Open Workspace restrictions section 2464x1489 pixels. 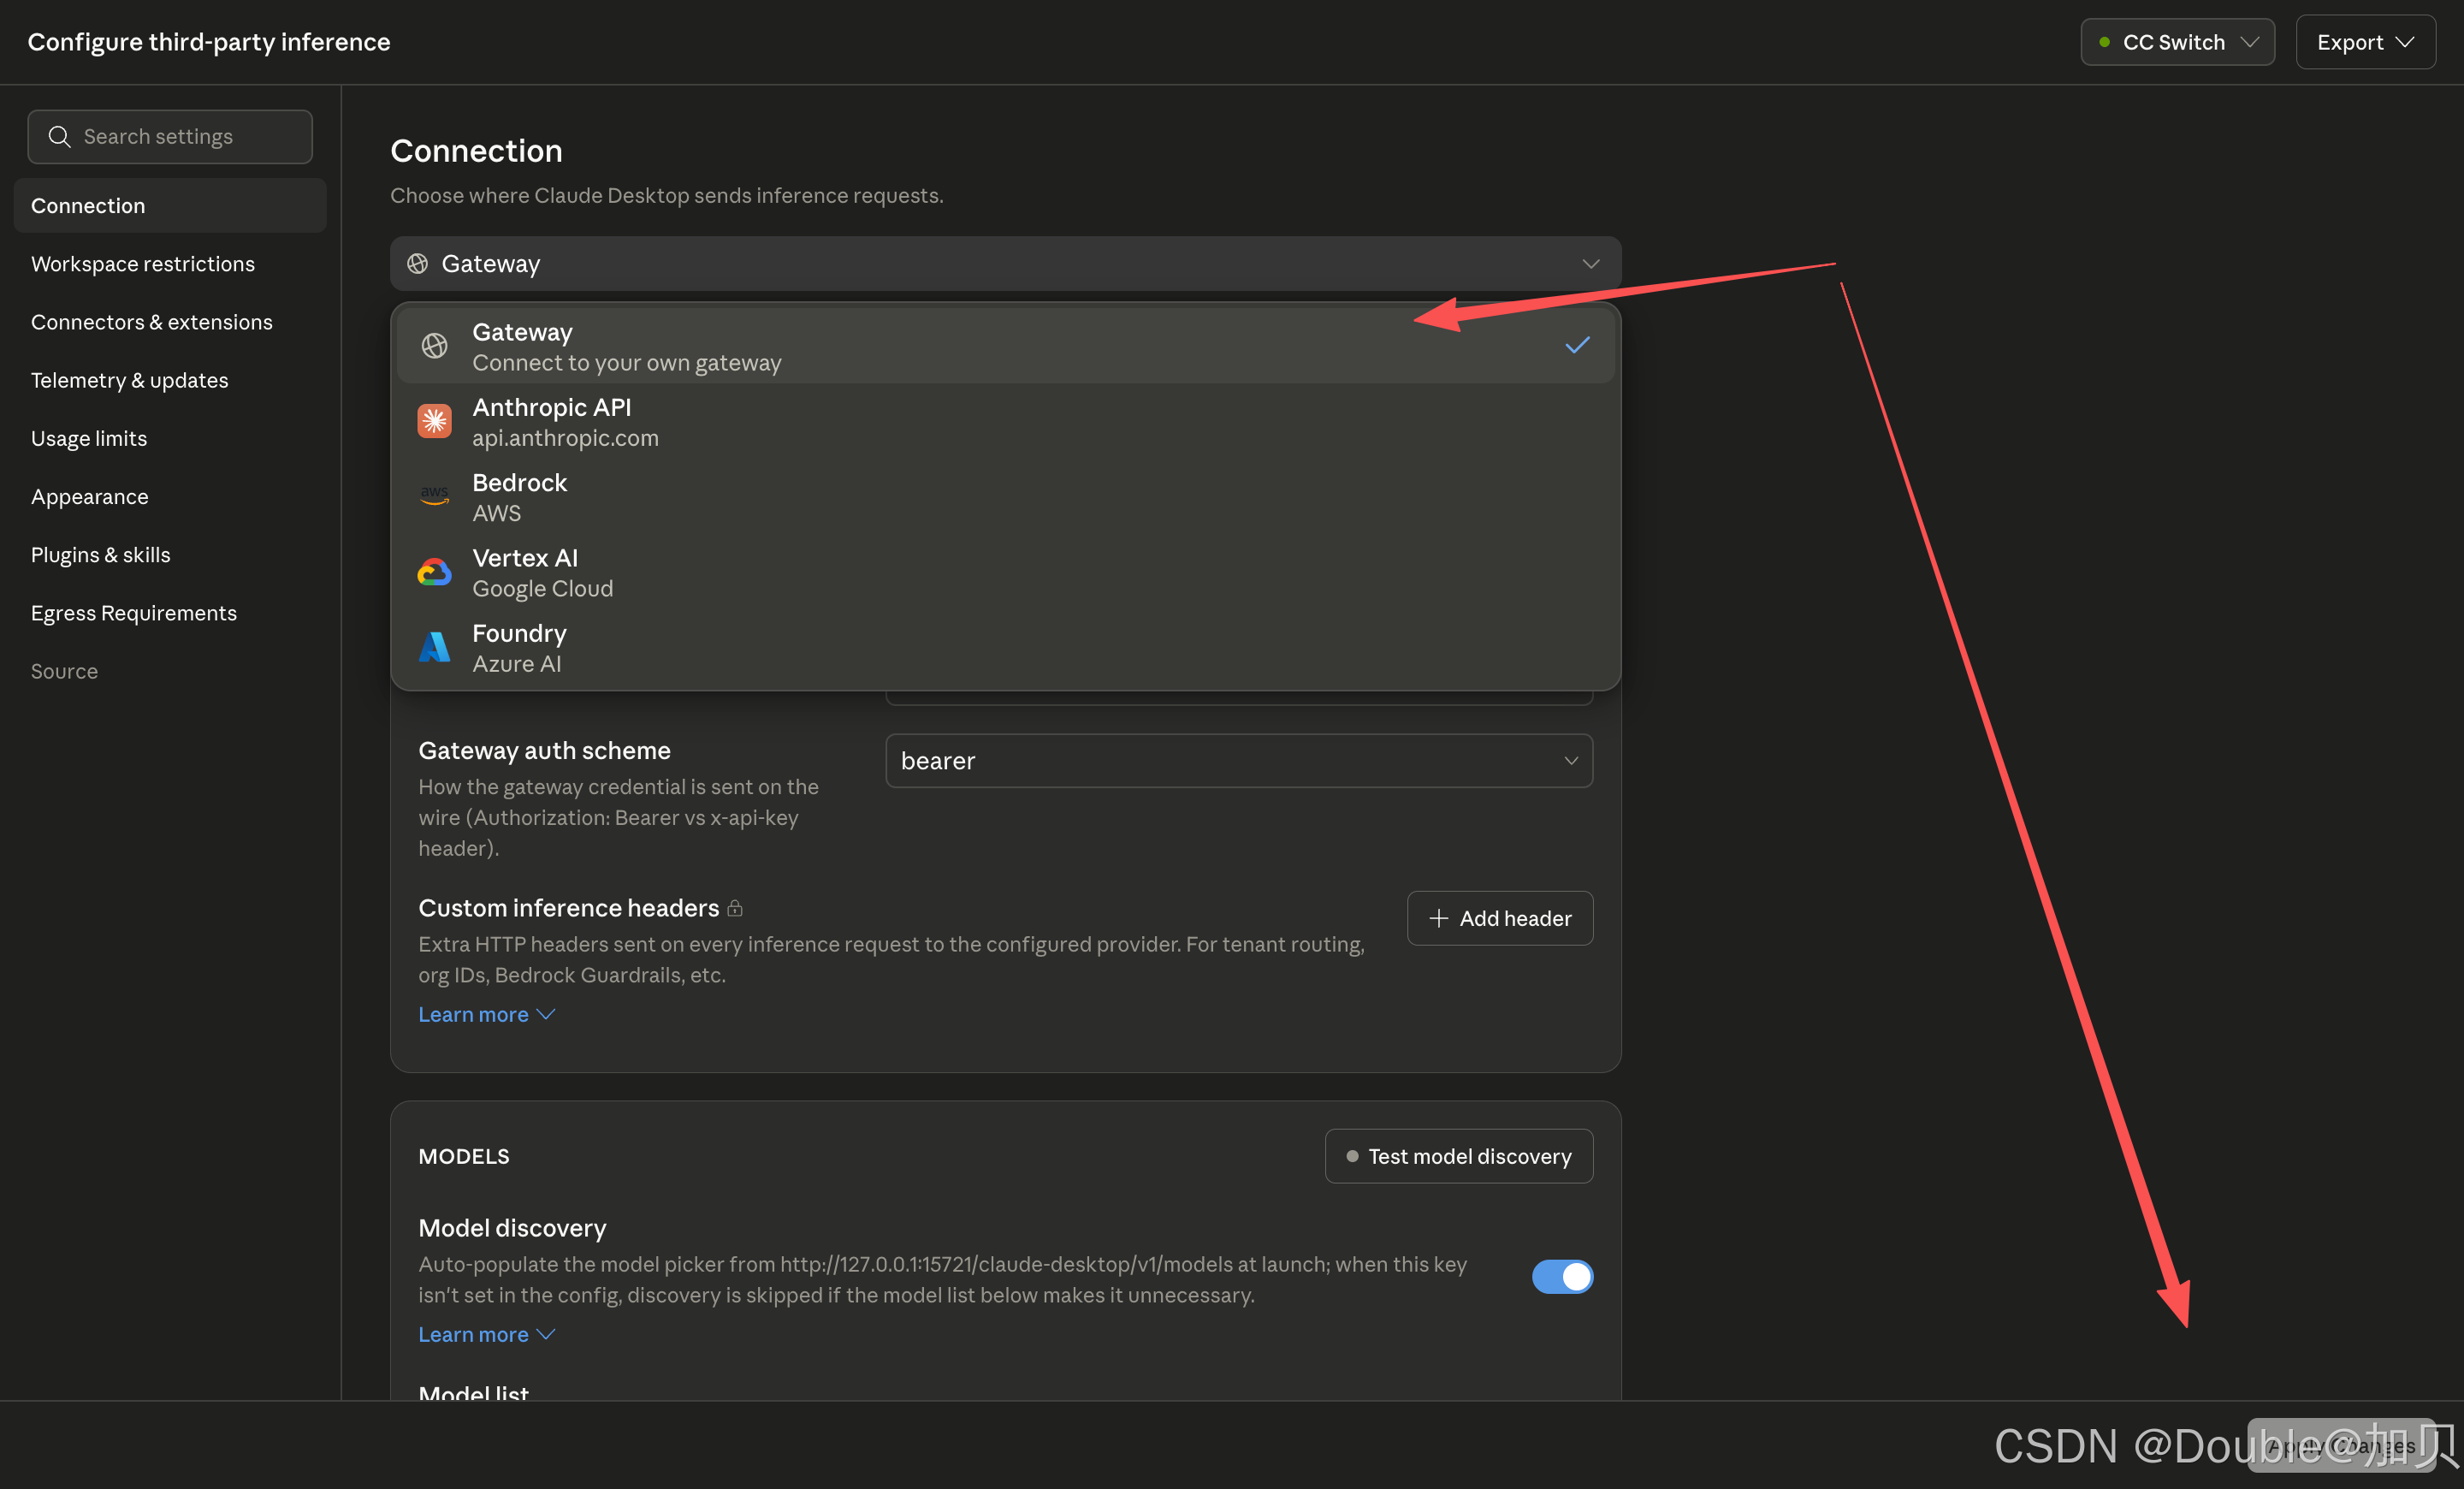pos(170,264)
